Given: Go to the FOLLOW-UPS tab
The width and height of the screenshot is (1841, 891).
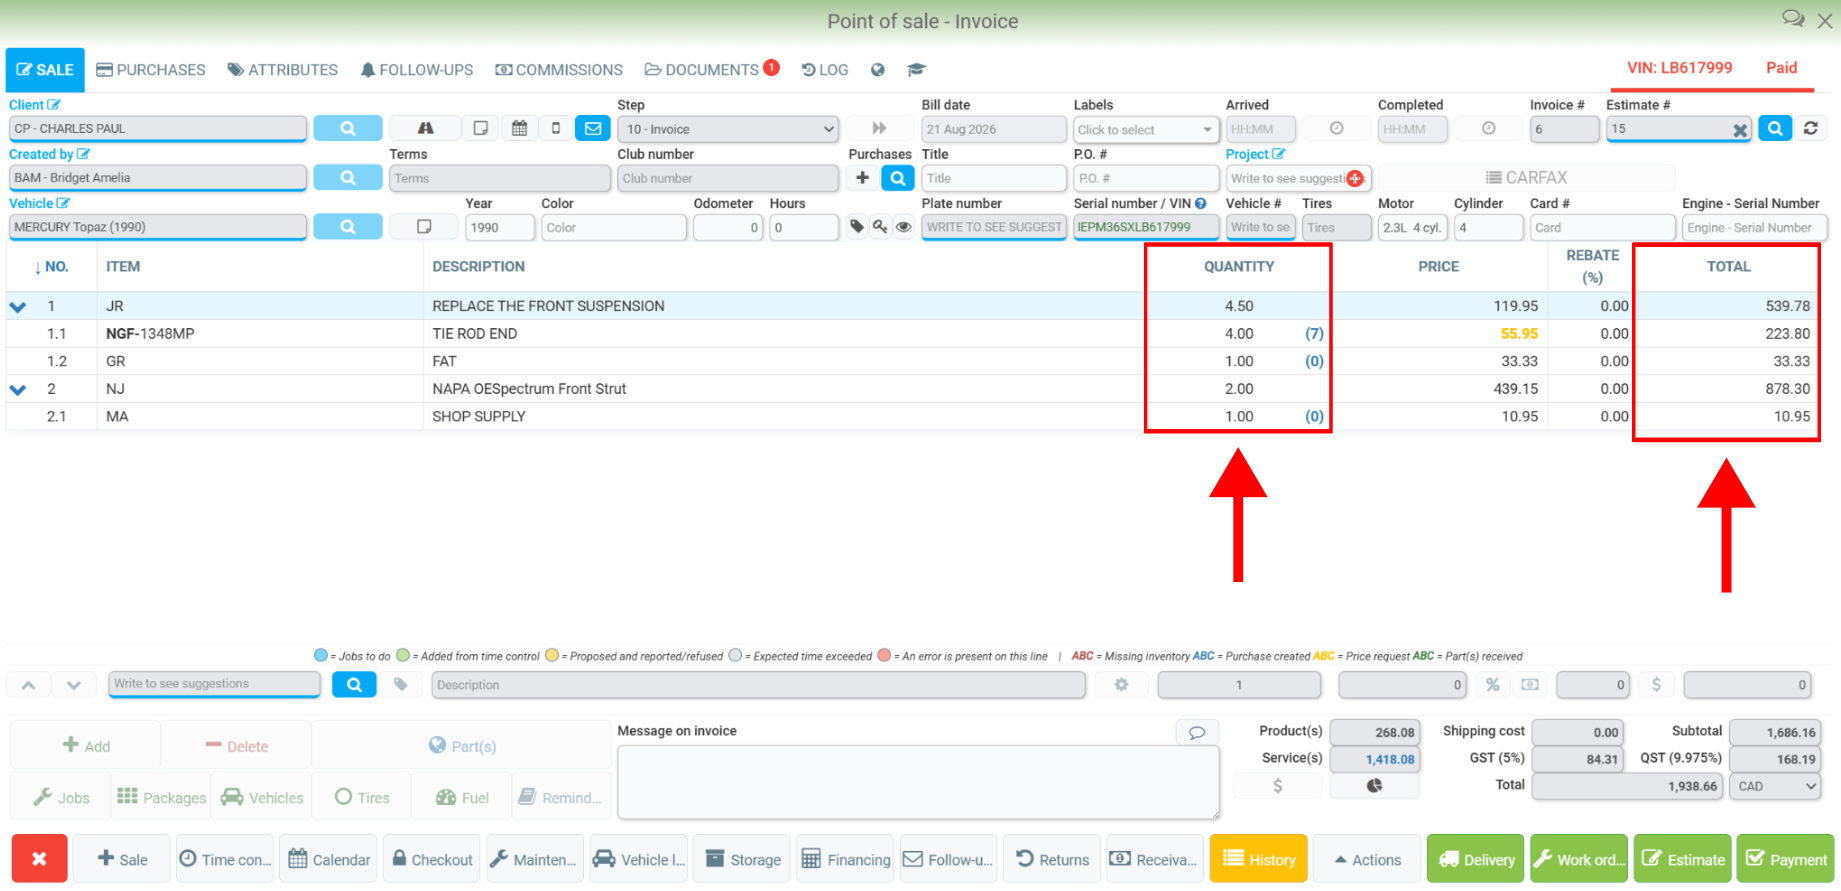Looking at the screenshot, I should tap(417, 70).
